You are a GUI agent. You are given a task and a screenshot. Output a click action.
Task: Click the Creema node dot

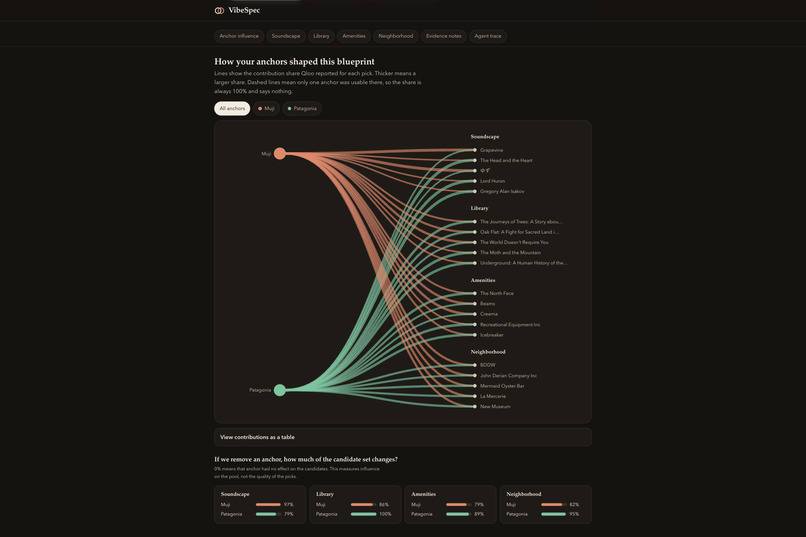click(474, 314)
